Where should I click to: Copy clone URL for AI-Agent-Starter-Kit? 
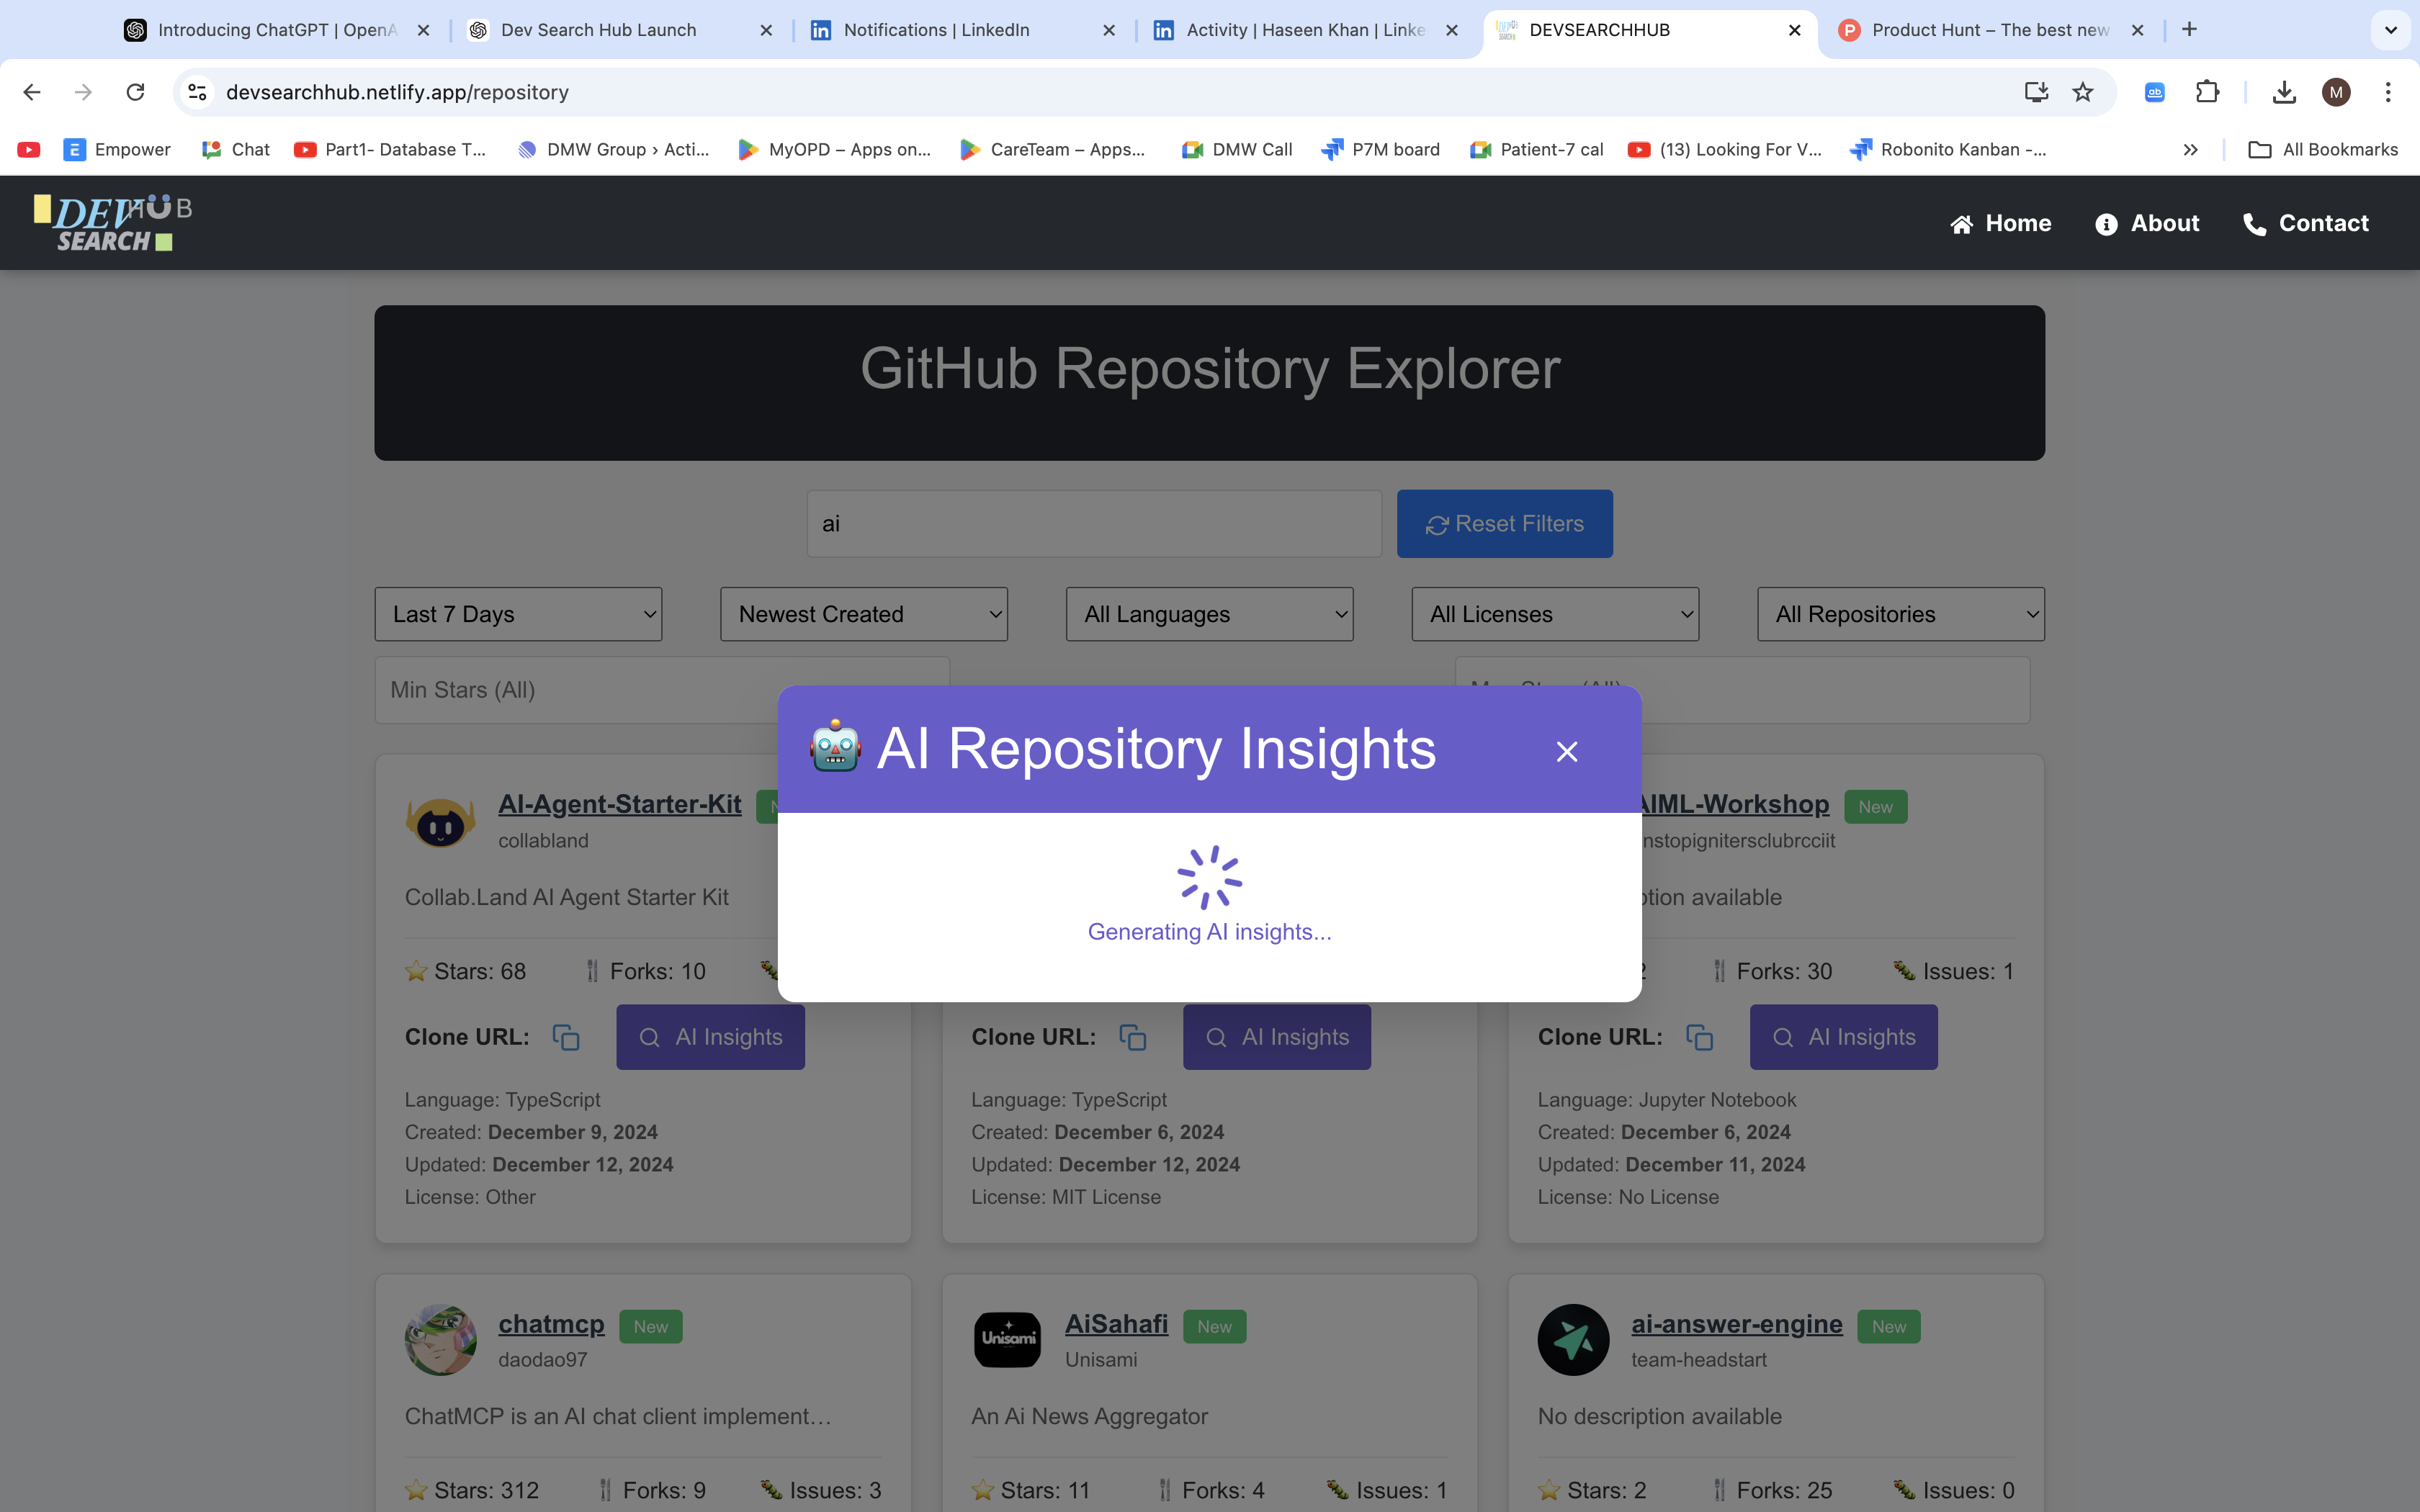(x=566, y=1037)
